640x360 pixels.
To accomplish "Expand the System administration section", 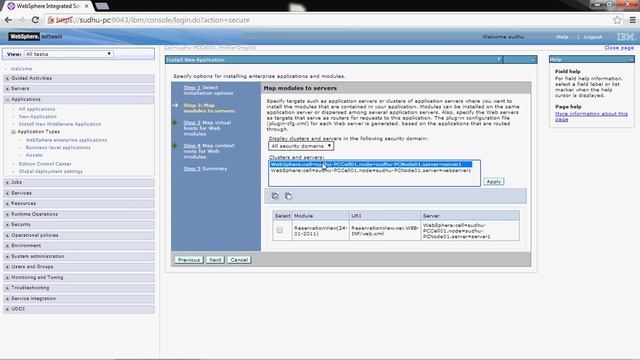I will [x=7, y=256].
